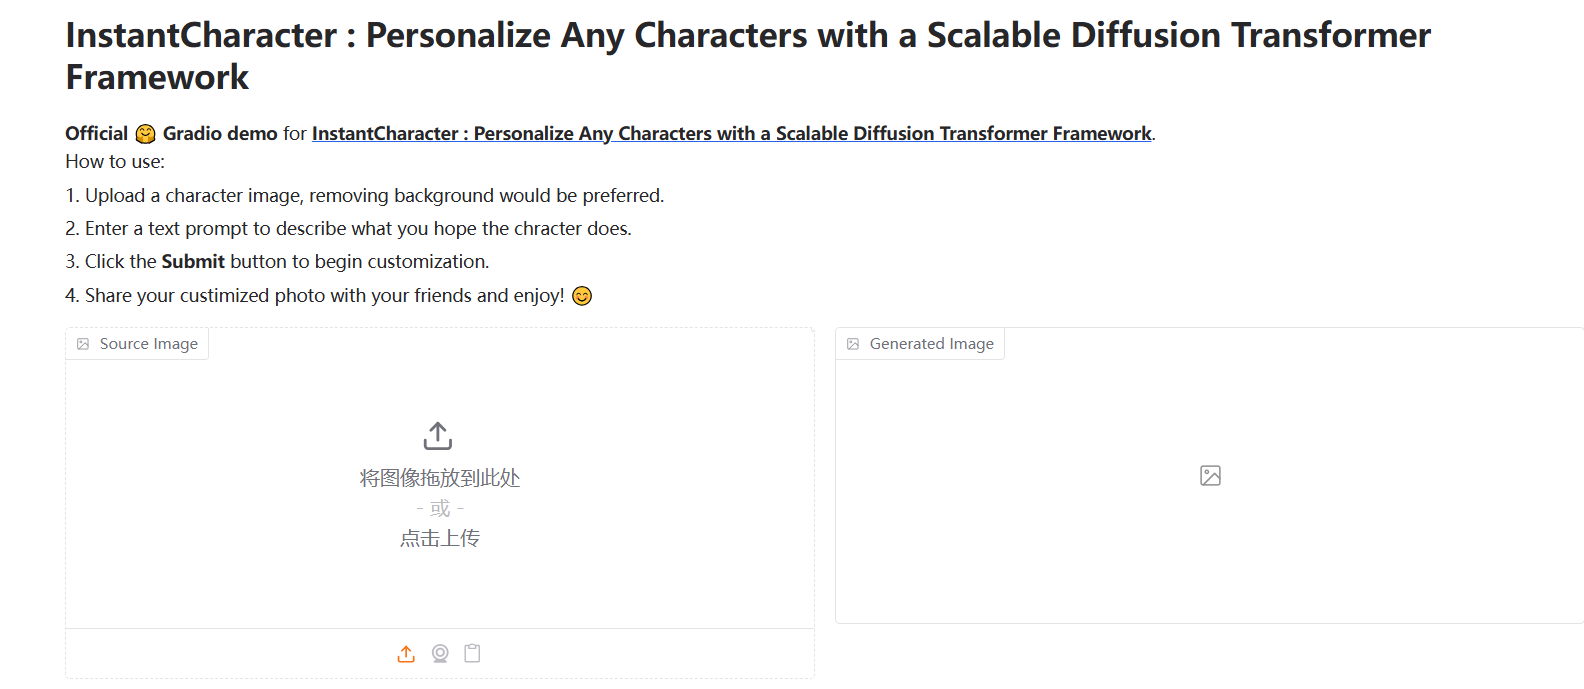Click the image icon beside Source Image label
The width and height of the screenshot is (1584, 689).
(83, 344)
